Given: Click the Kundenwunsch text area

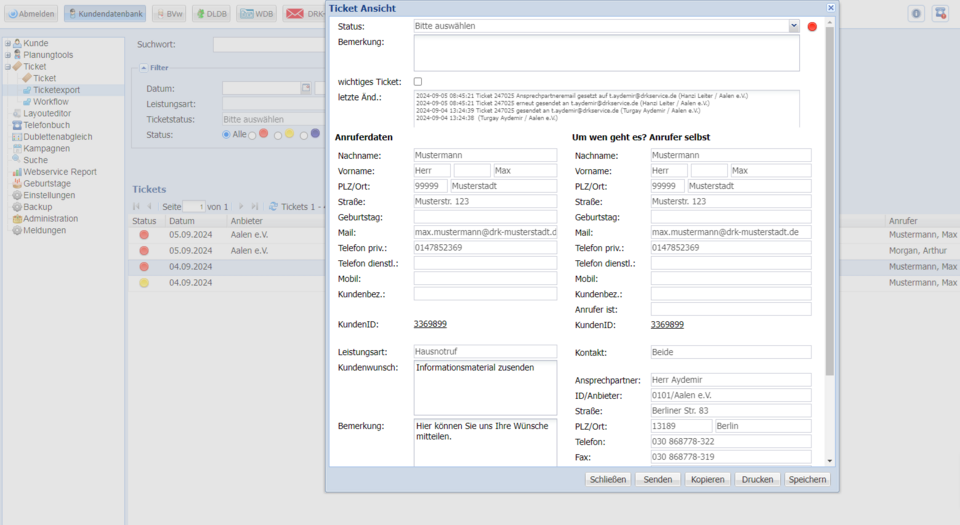Looking at the screenshot, I should point(486,388).
